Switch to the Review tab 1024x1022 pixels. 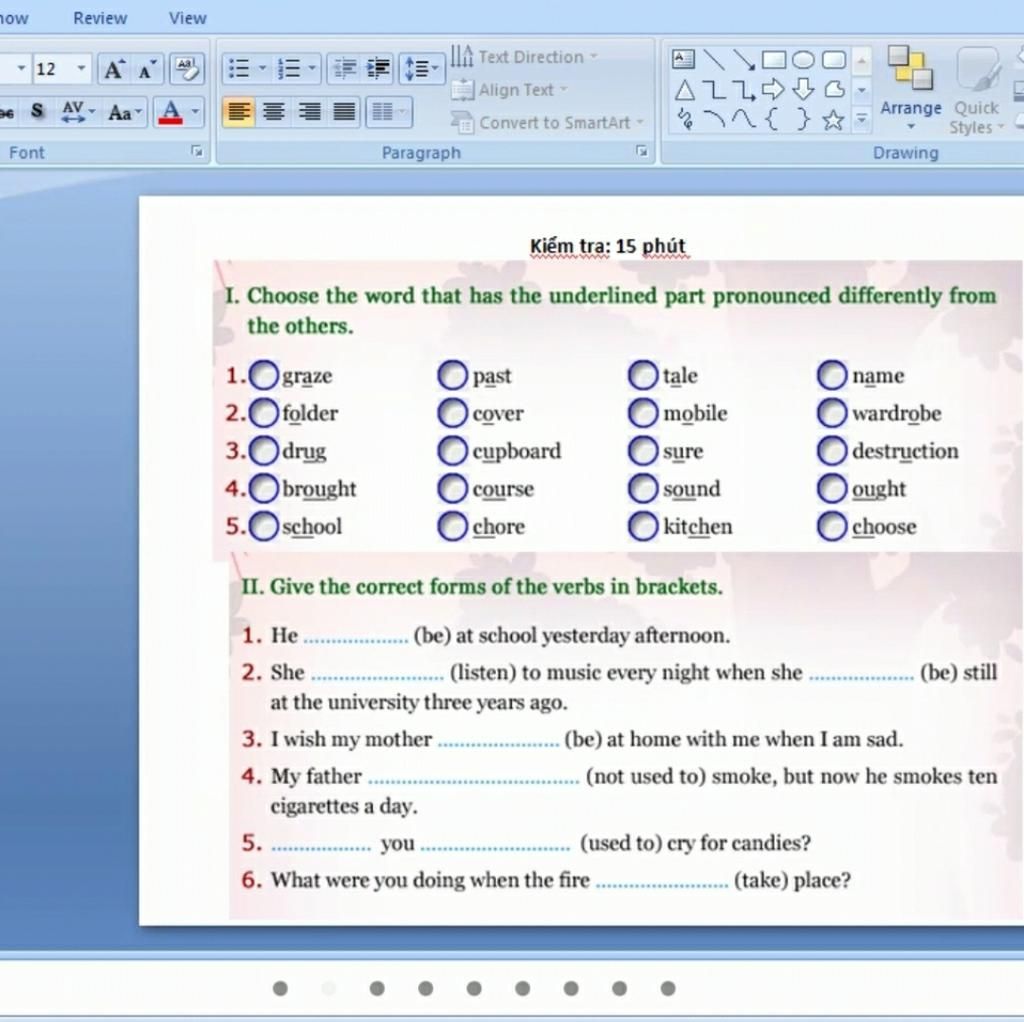100,18
